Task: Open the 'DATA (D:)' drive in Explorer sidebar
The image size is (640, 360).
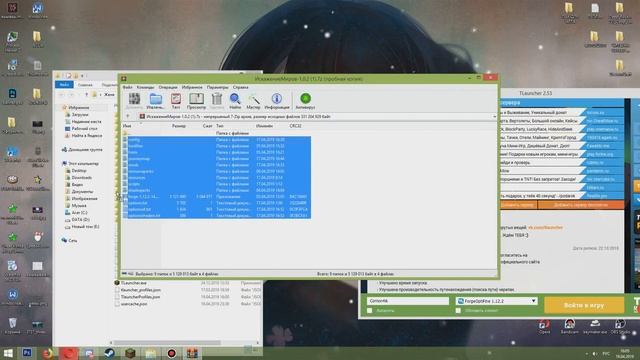Action: (x=80, y=220)
